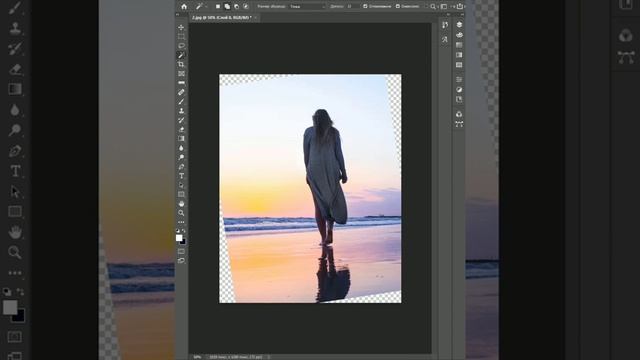The height and width of the screenshot is (360, 640).
Task: Select the History Brush tool
Action: (181, 120)
